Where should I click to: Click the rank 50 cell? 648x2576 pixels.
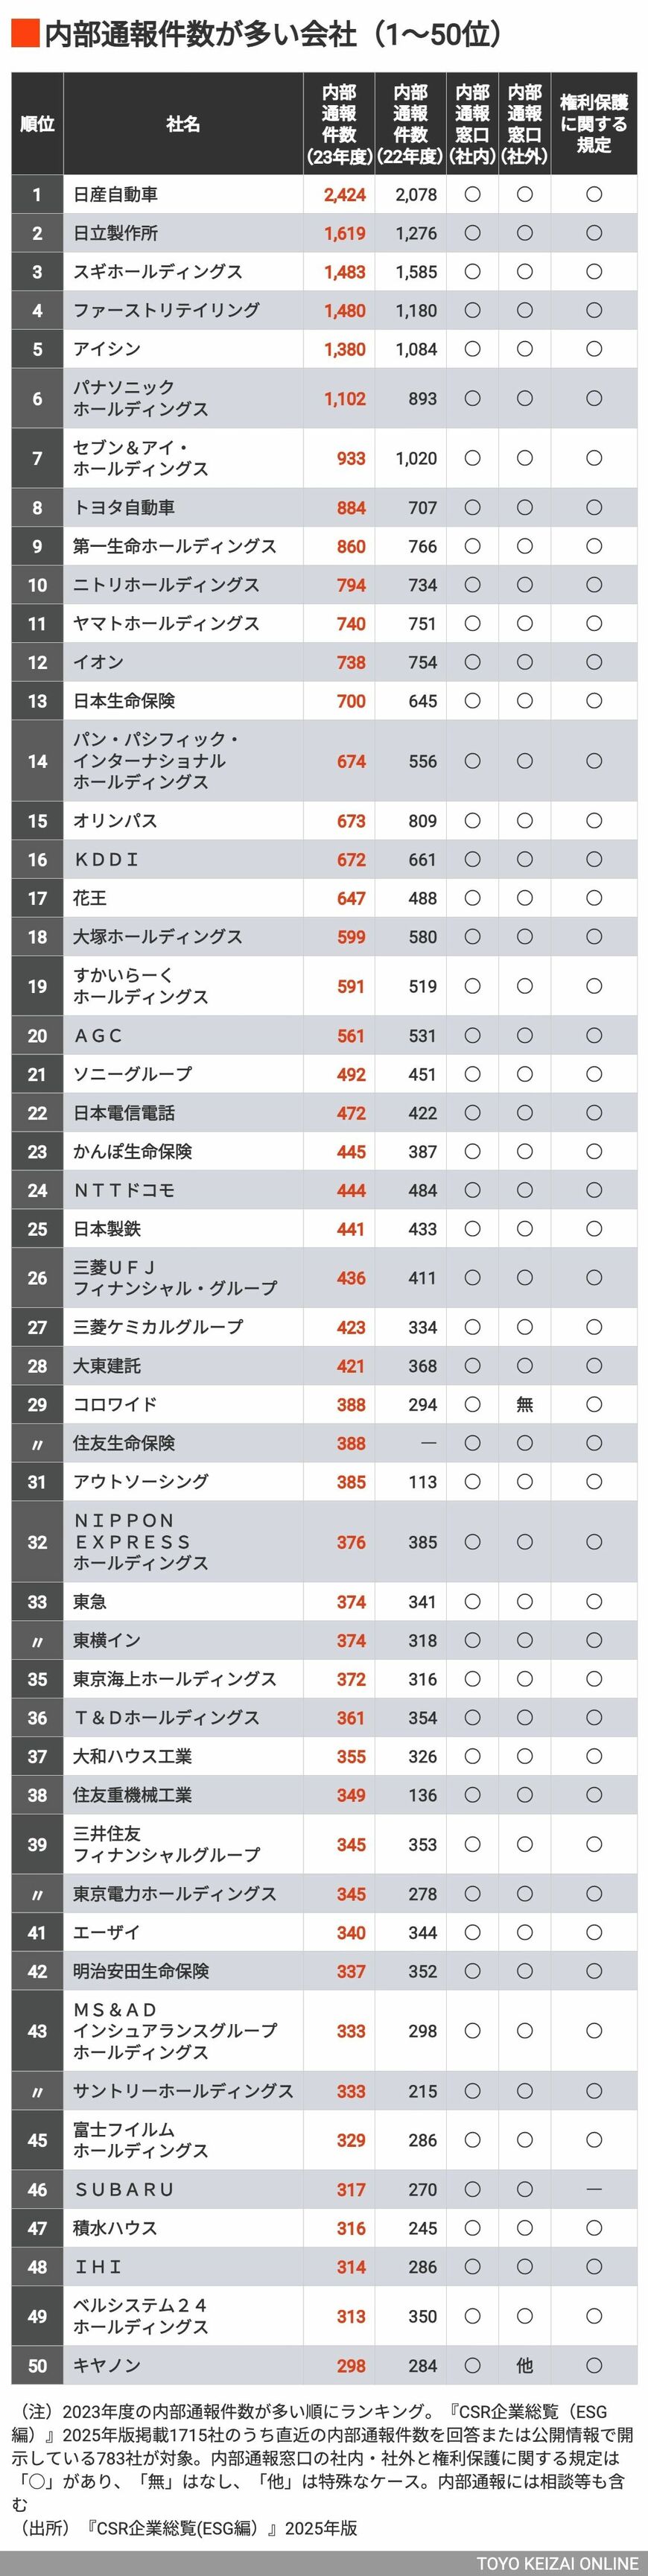click(37, 2365)
